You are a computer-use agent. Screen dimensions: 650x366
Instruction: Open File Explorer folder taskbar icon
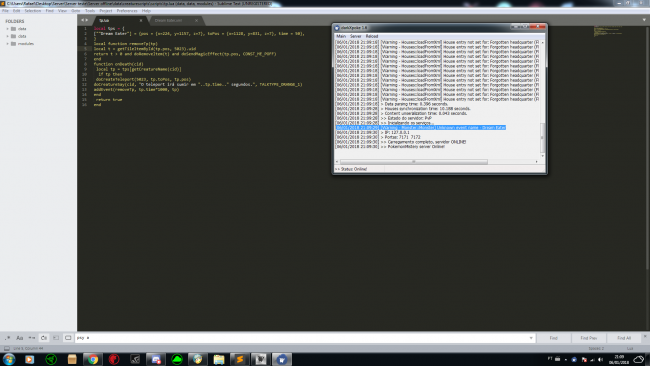coord(219,359)
